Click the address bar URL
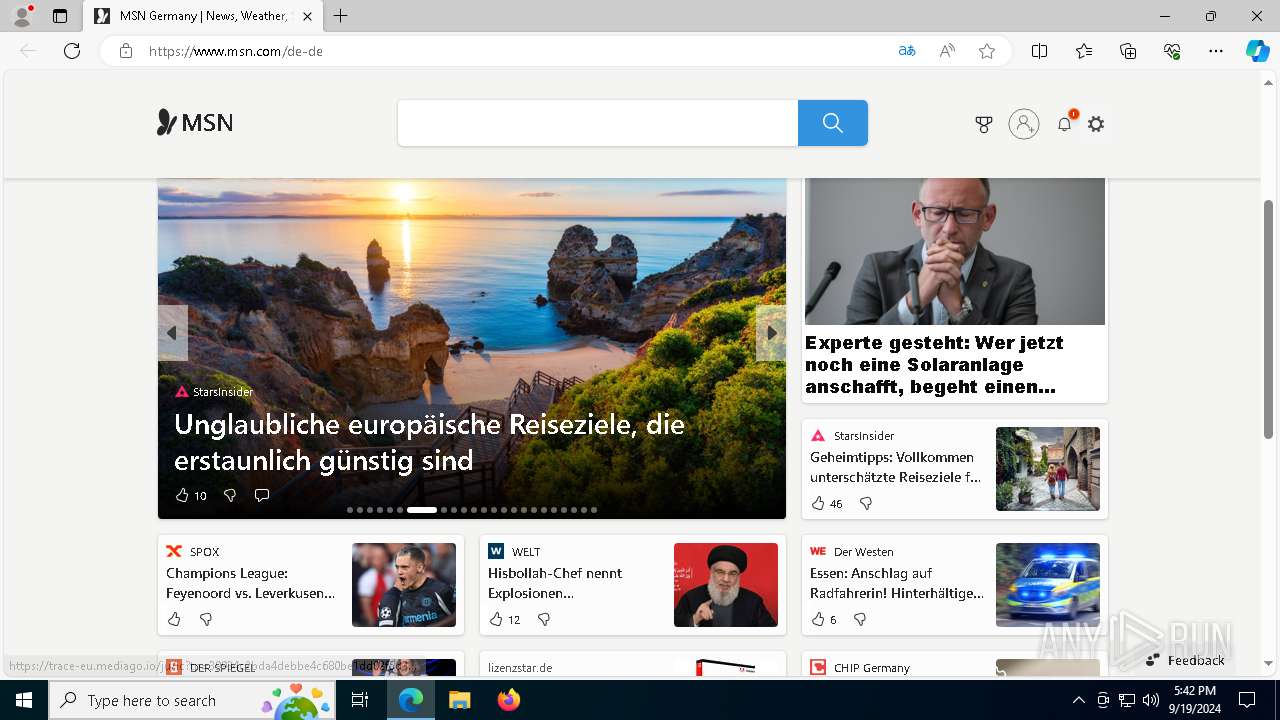The width and height of the screenshot is (1280, 720). point(236,51)
